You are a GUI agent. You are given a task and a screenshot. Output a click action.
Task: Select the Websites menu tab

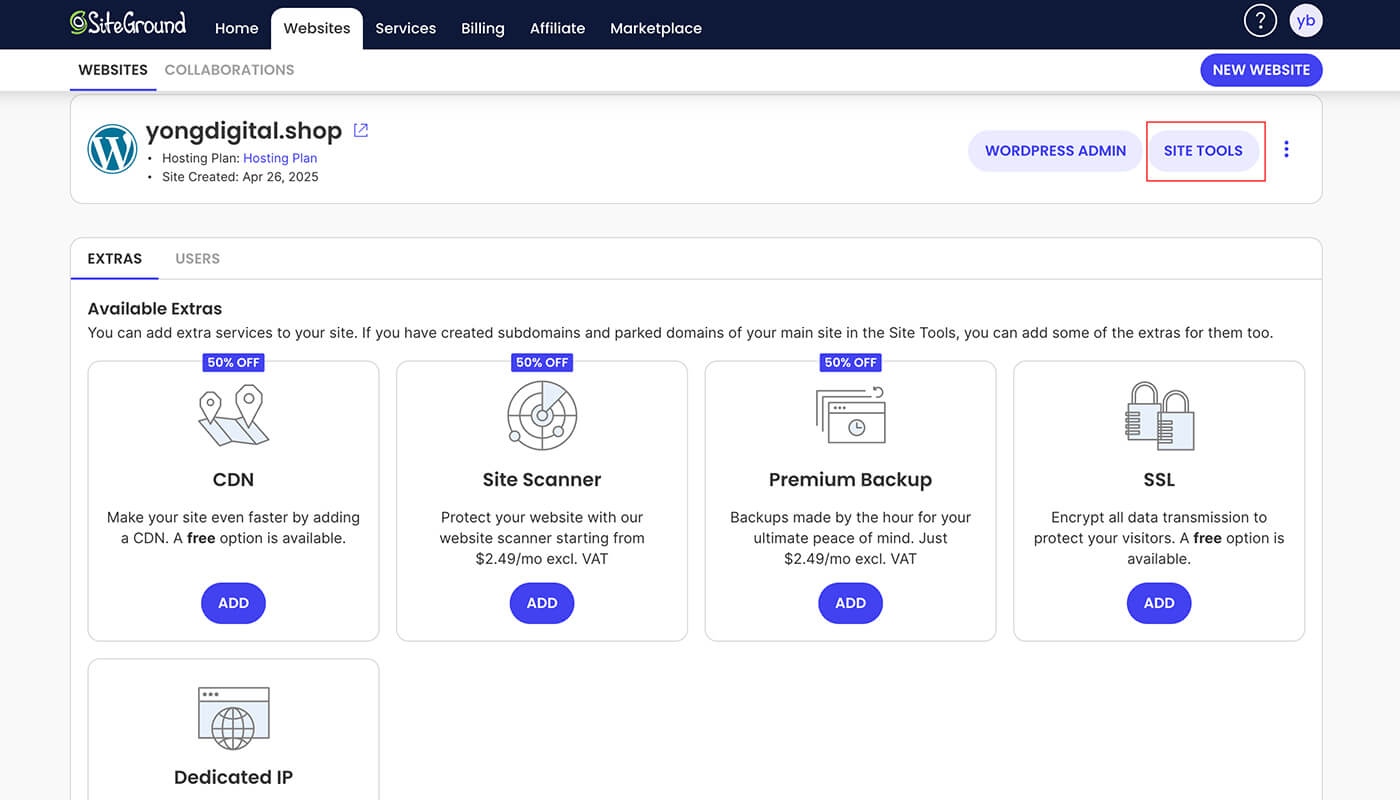click(x=317, y=28)
